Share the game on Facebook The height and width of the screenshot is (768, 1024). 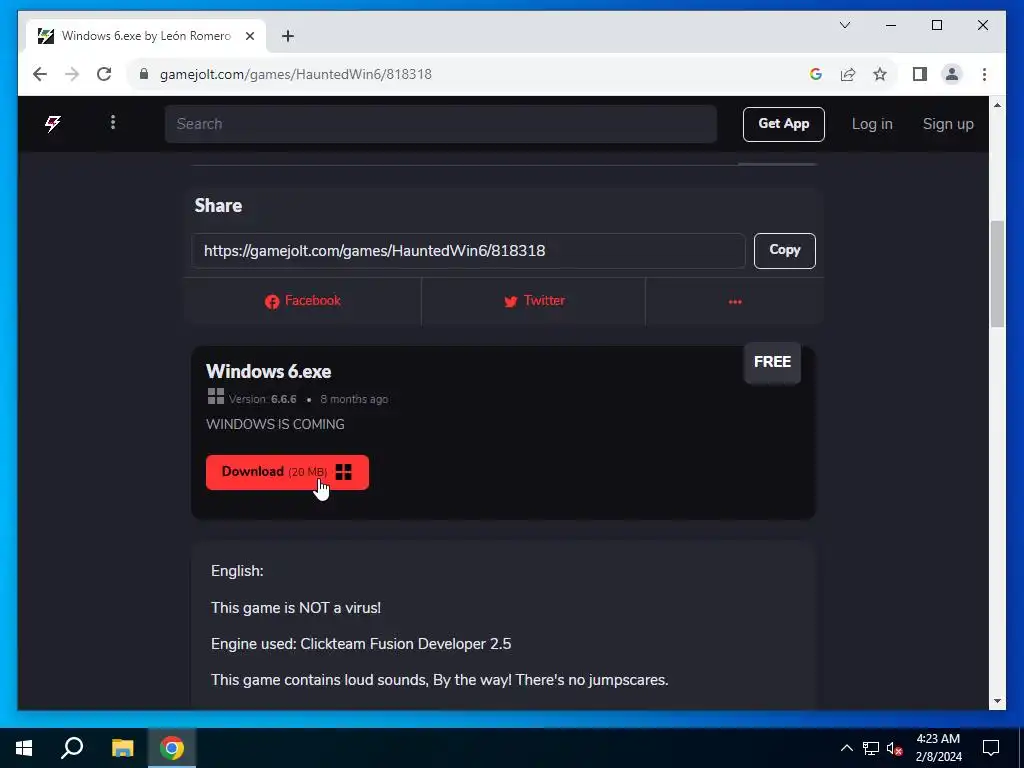point(302,300)
